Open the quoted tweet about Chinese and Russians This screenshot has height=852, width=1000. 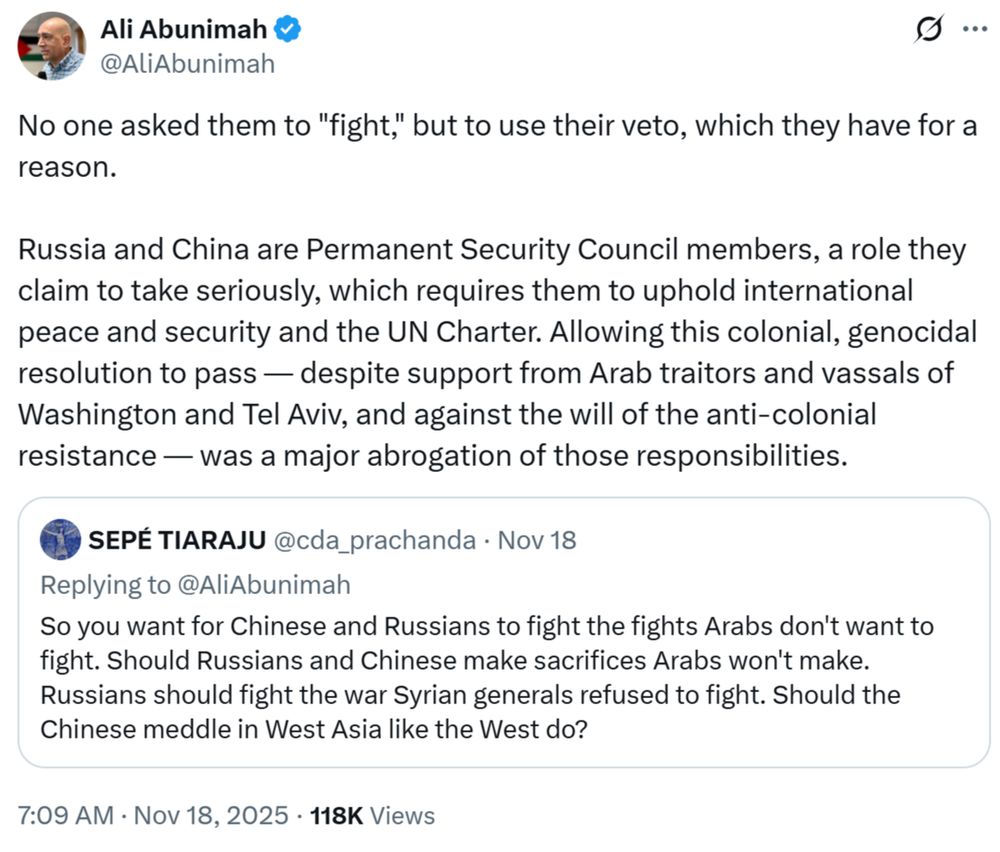point(504,633)
